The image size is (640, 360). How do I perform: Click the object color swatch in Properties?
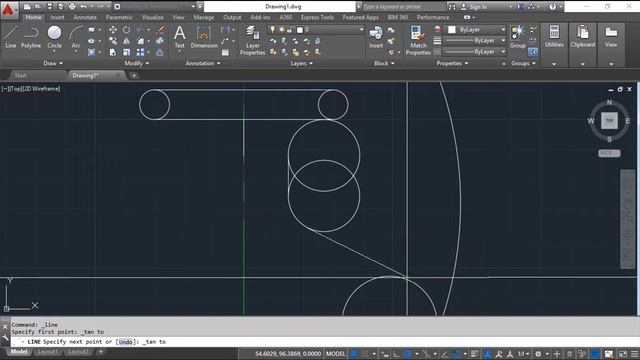pyautogui.click(x=452, y=30)
